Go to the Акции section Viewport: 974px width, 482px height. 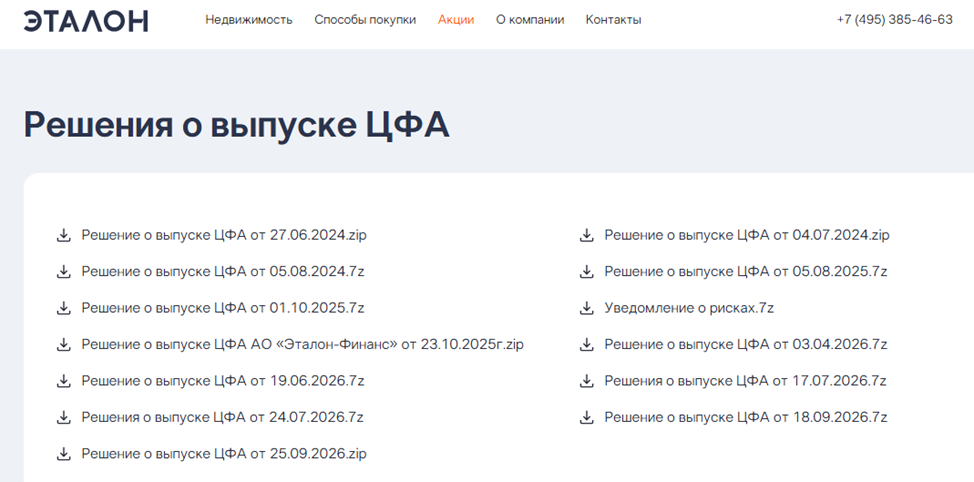tap(456, 20)
